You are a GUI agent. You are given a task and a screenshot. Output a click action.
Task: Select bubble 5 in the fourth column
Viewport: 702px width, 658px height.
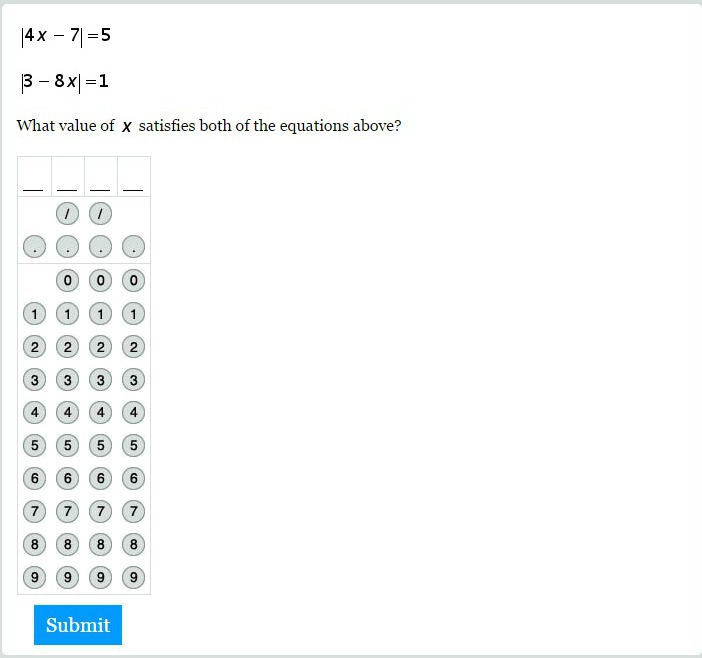click(133, 446)
